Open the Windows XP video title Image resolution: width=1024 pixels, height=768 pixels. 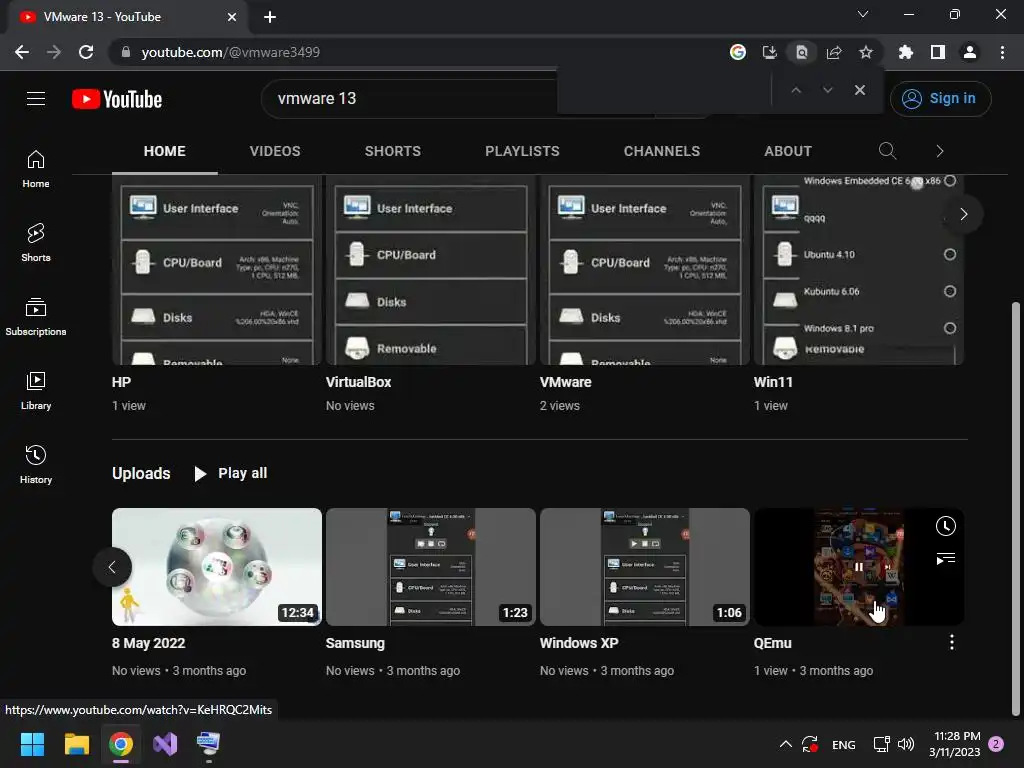click(x=579, y=643)
